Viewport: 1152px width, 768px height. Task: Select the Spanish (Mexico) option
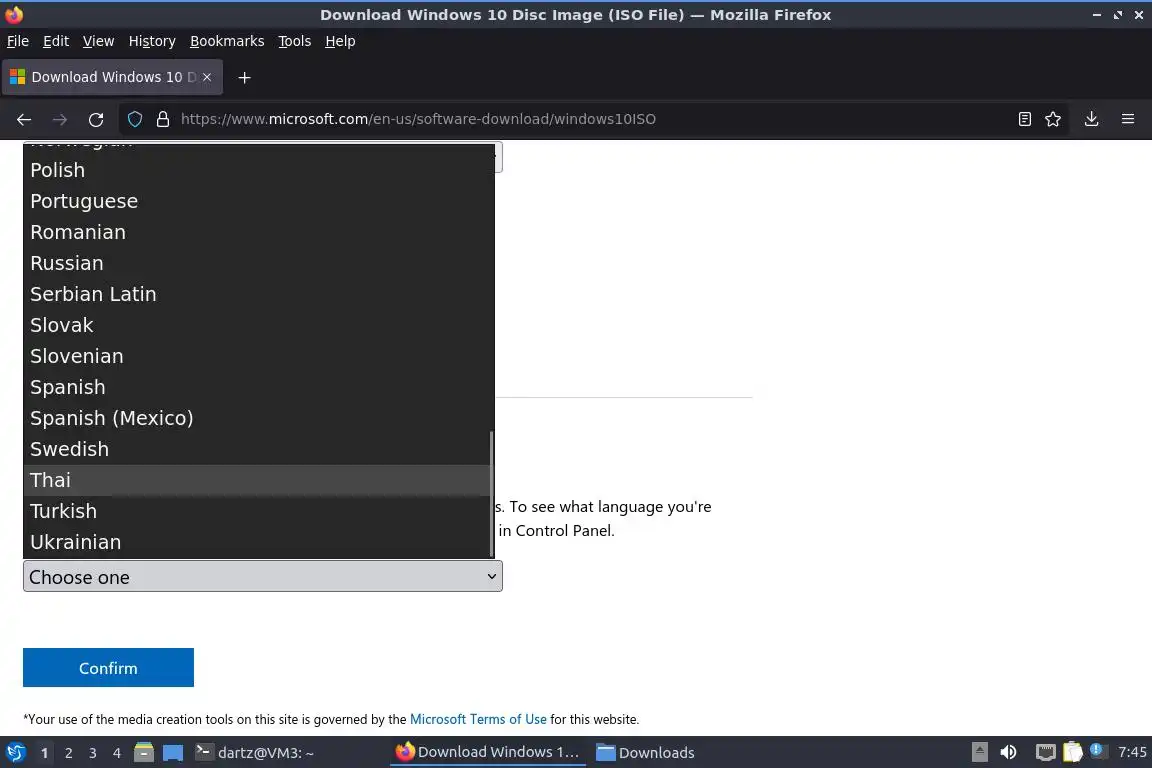[258, 418]
